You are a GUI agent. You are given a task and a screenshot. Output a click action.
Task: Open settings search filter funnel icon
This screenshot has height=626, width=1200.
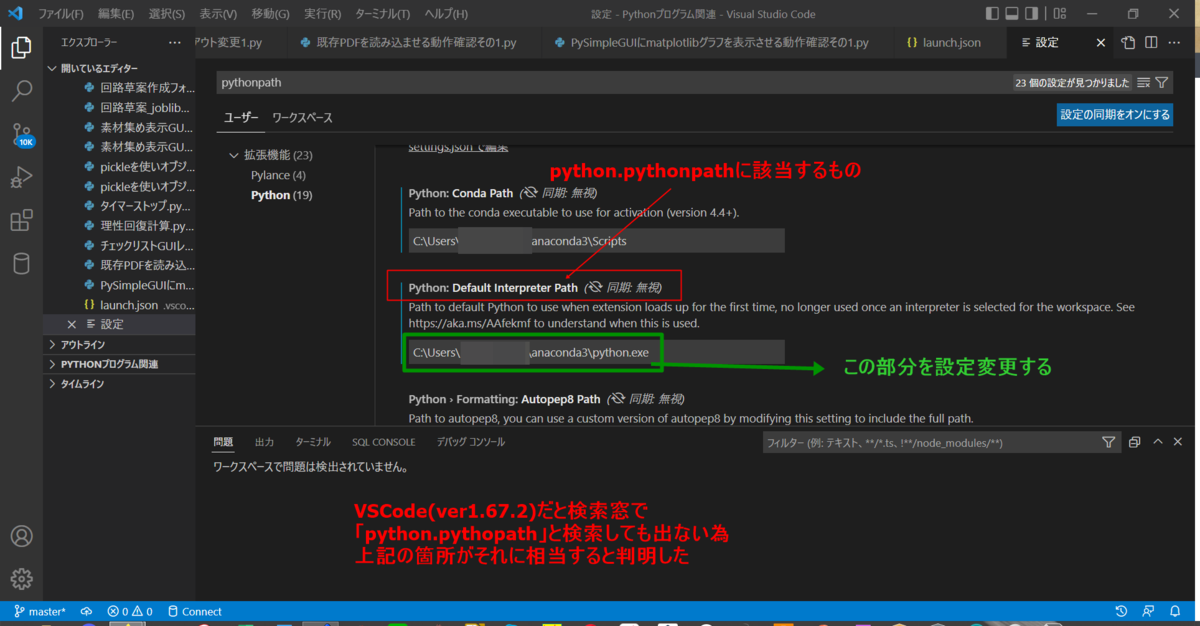[x=1161, y=83]
